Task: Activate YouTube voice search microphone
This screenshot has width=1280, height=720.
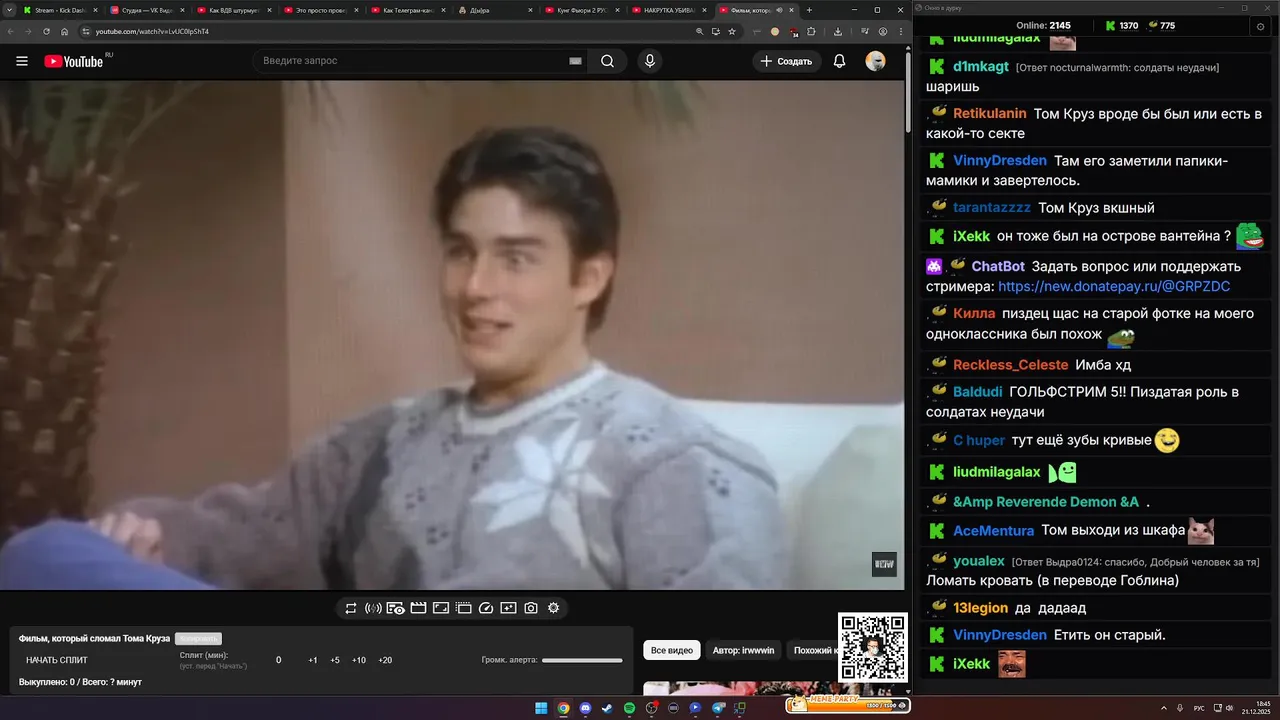Action: 650,61
